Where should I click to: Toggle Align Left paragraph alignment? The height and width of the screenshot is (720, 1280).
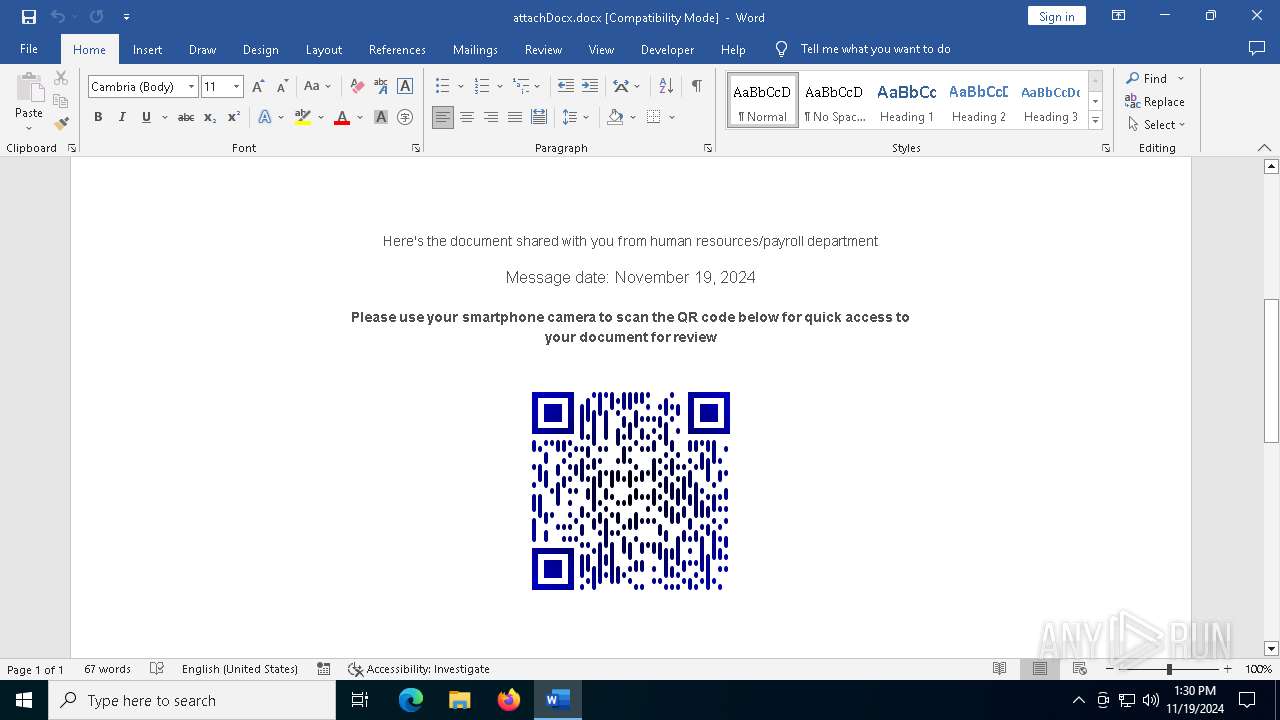tap(443, 117)
